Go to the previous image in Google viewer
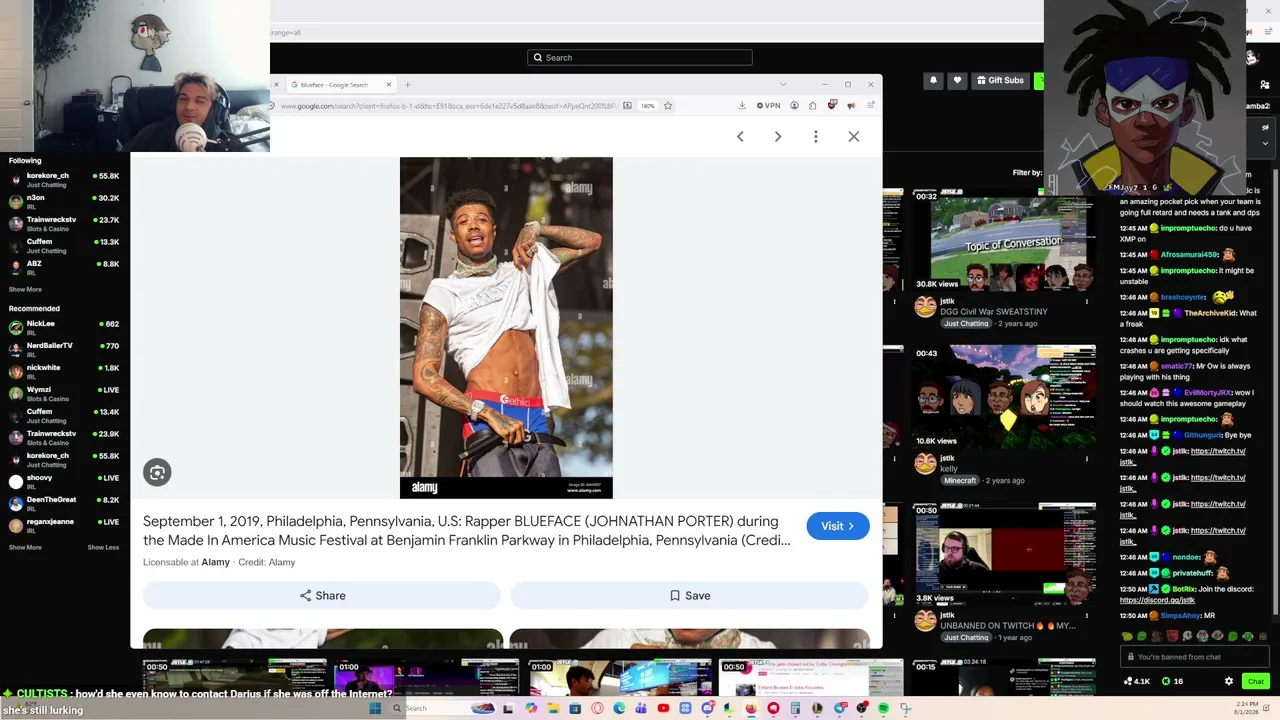 coord(740,136)
